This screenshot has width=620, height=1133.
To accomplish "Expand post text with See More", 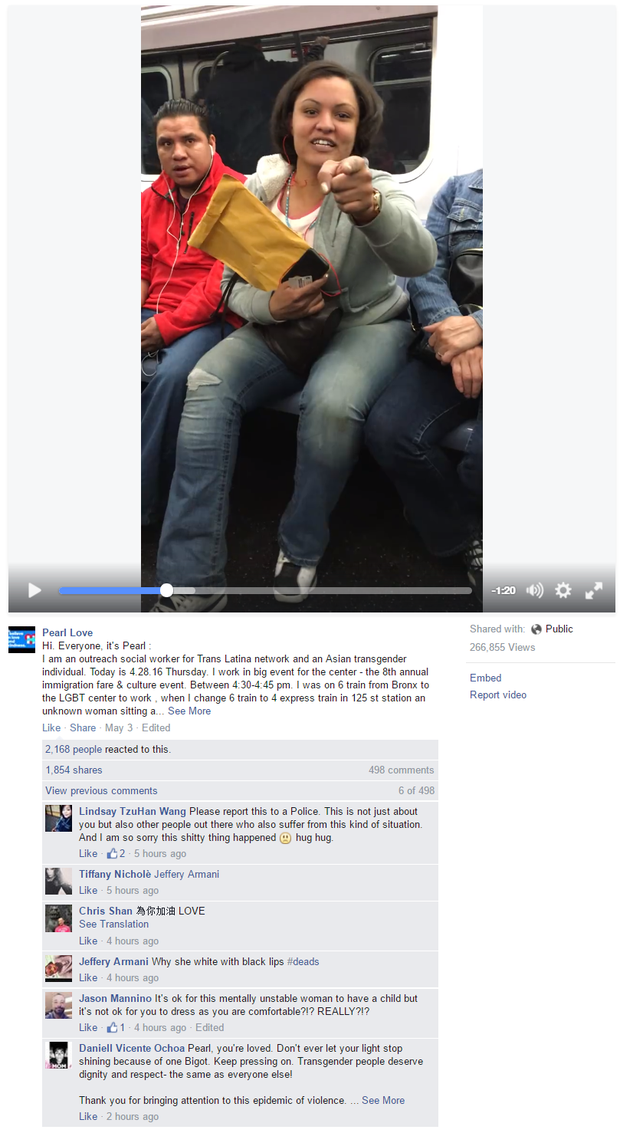I will (189, 711).
